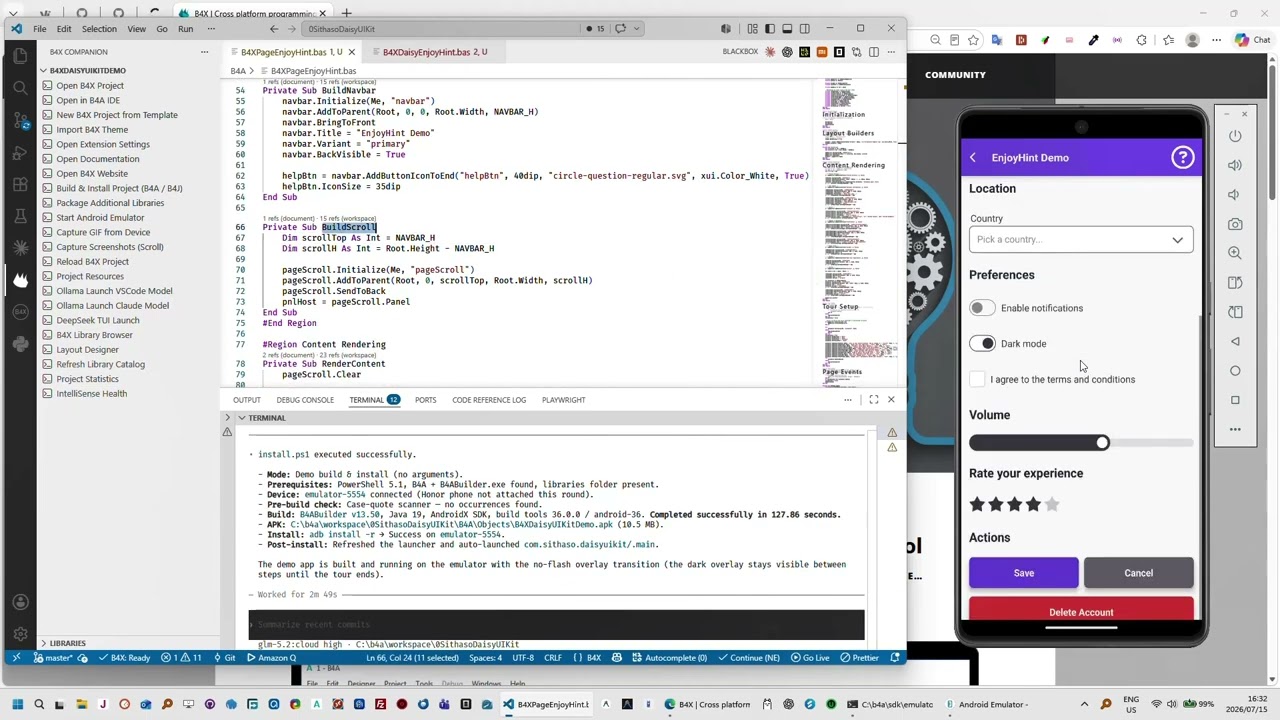Viewport: 1280px width, 720px height.
Task: Click the COMMUNITY link on the web page
Action: pyautogui.click(x=955, y=75)
